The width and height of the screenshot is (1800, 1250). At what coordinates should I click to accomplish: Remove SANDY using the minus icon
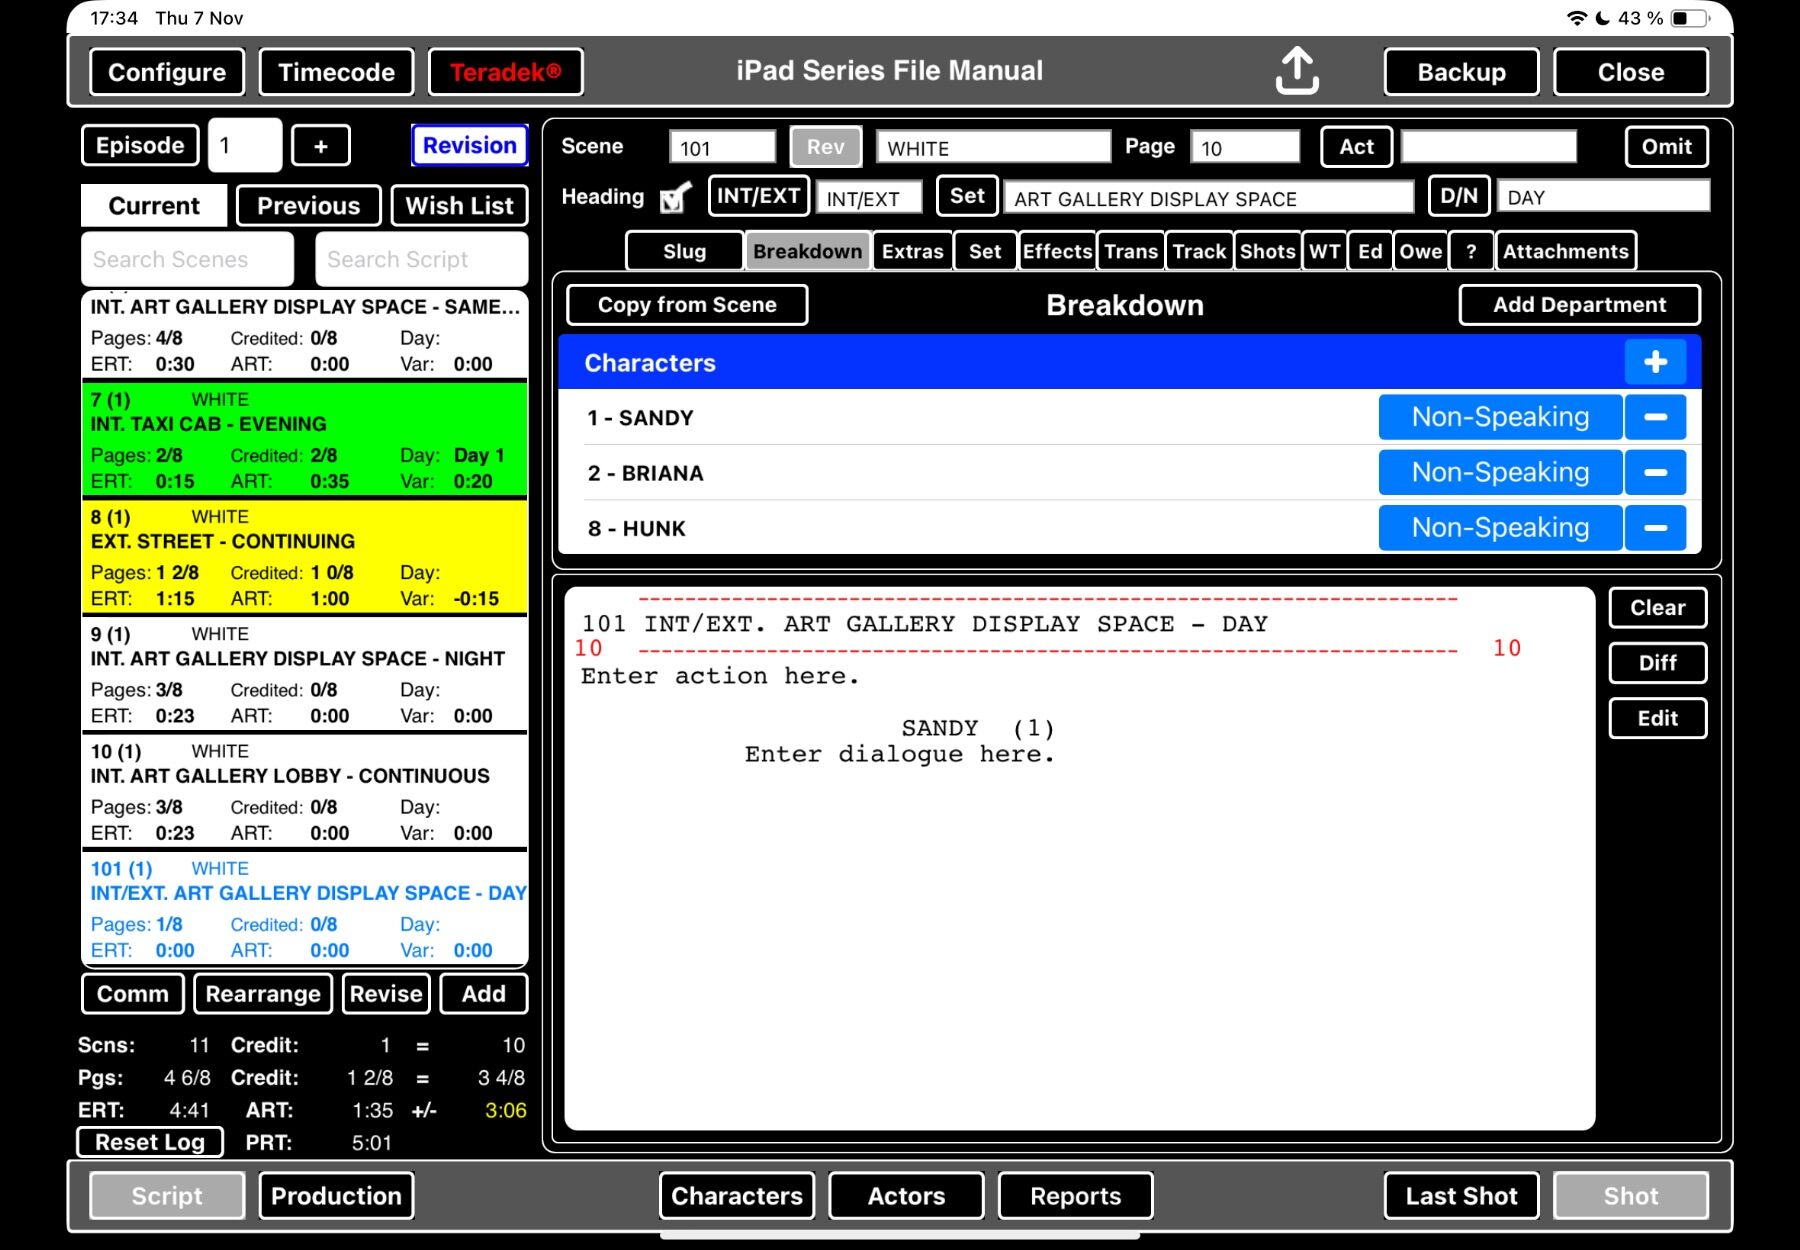coord(1655,417)
